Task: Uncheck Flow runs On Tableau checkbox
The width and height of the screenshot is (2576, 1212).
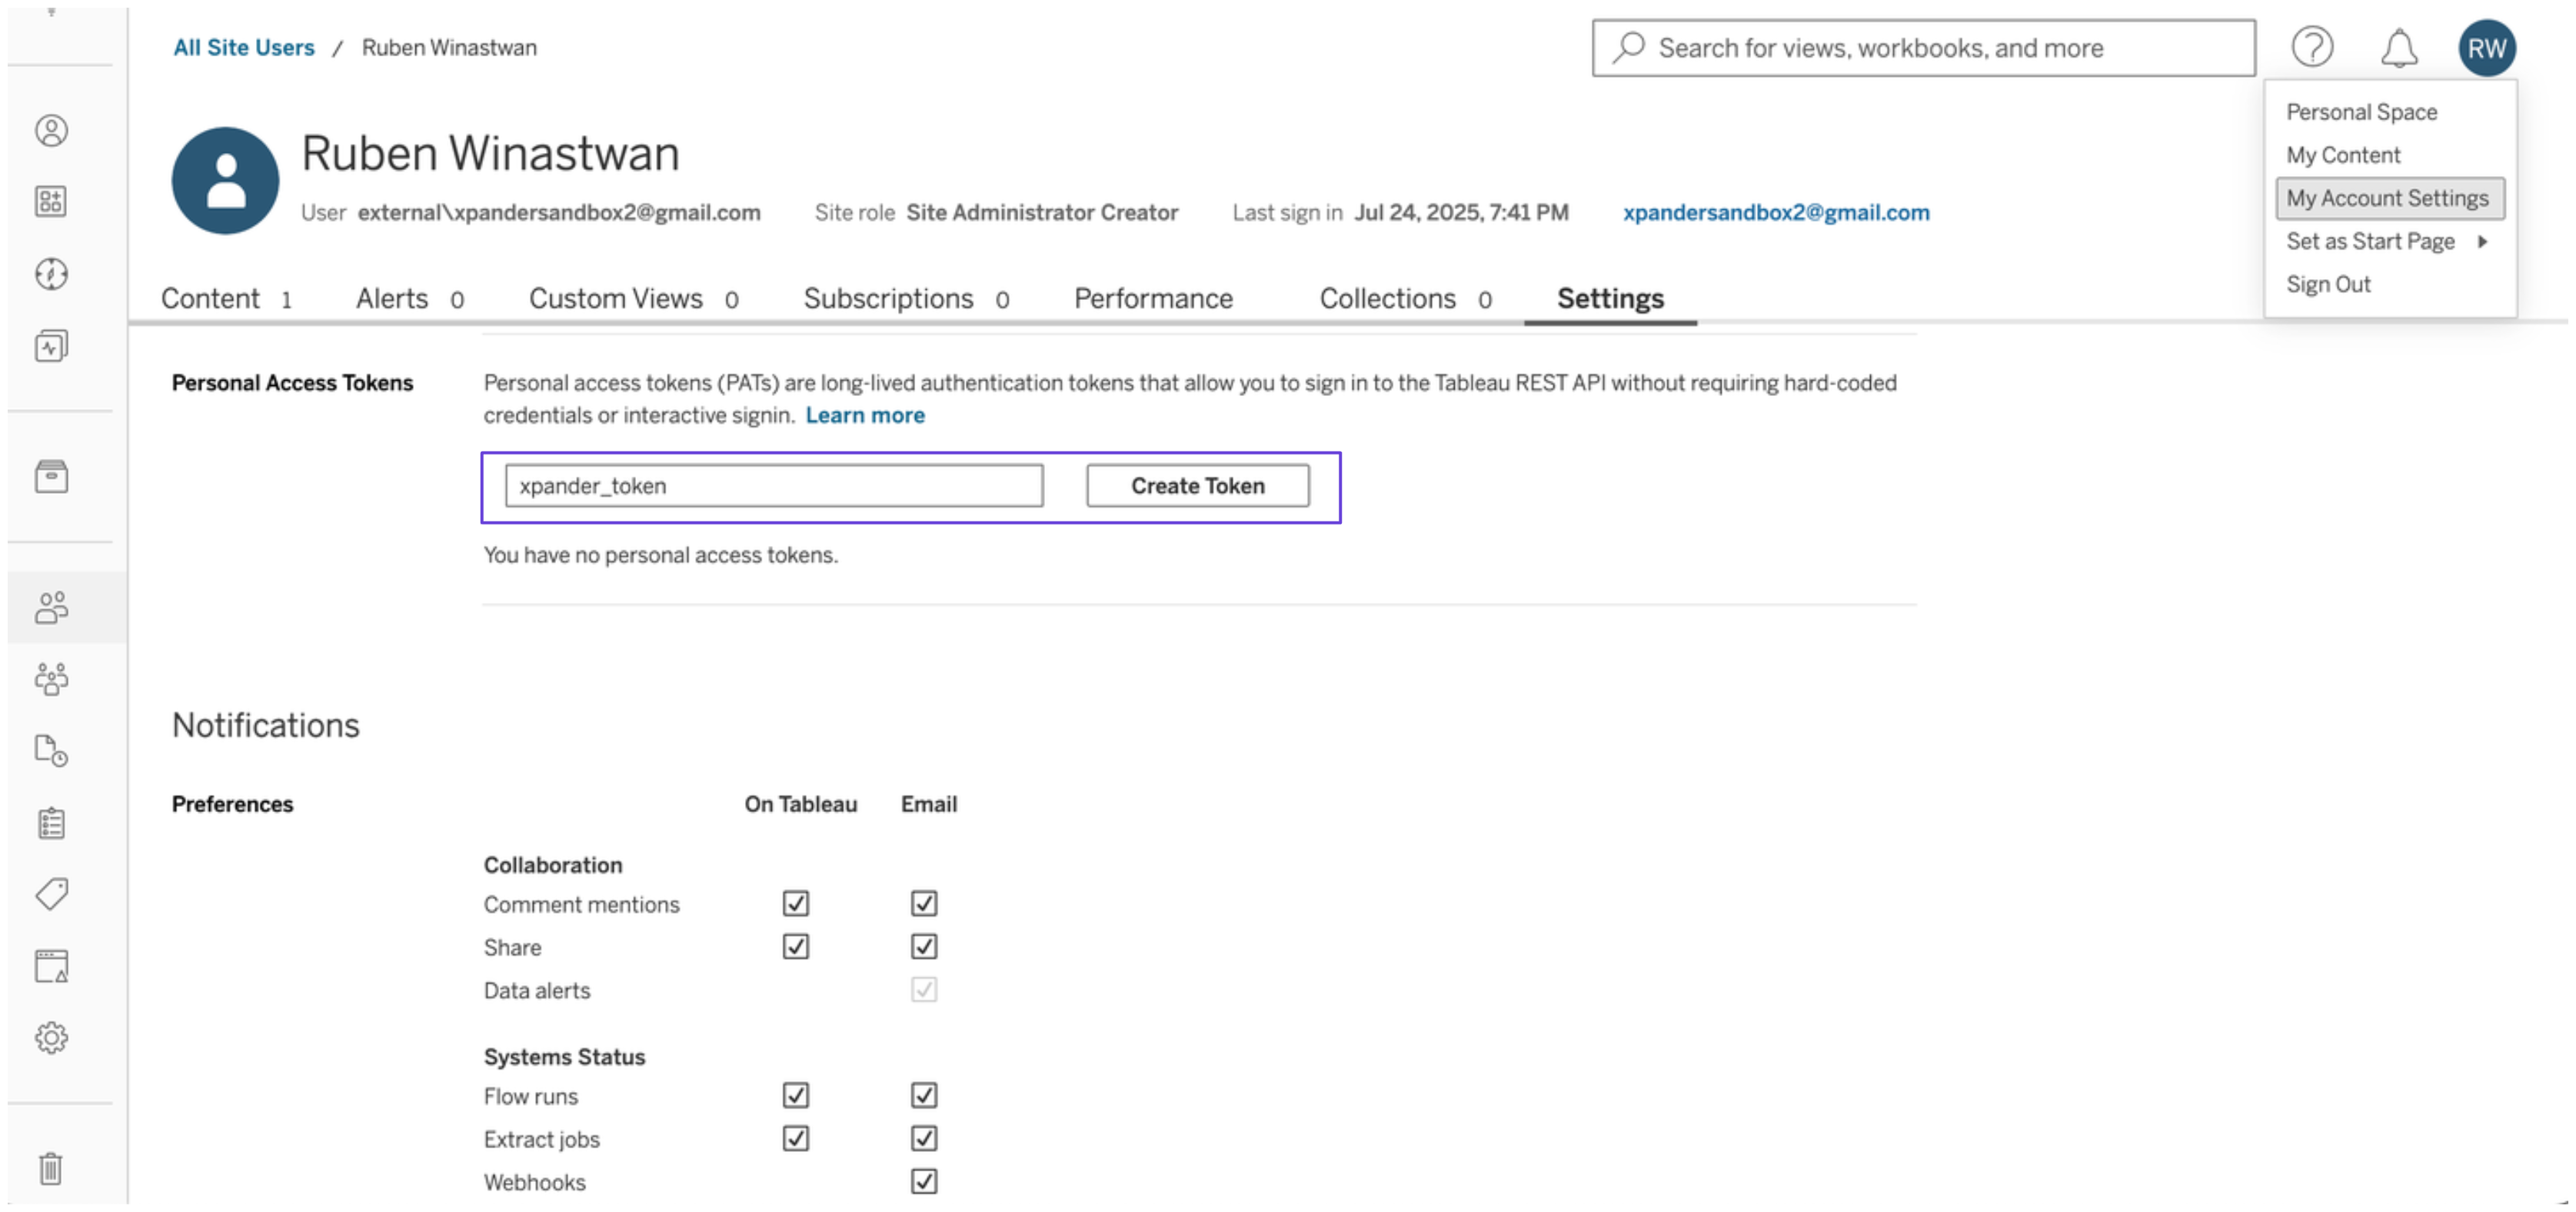Action: [x=796, y=1095]
